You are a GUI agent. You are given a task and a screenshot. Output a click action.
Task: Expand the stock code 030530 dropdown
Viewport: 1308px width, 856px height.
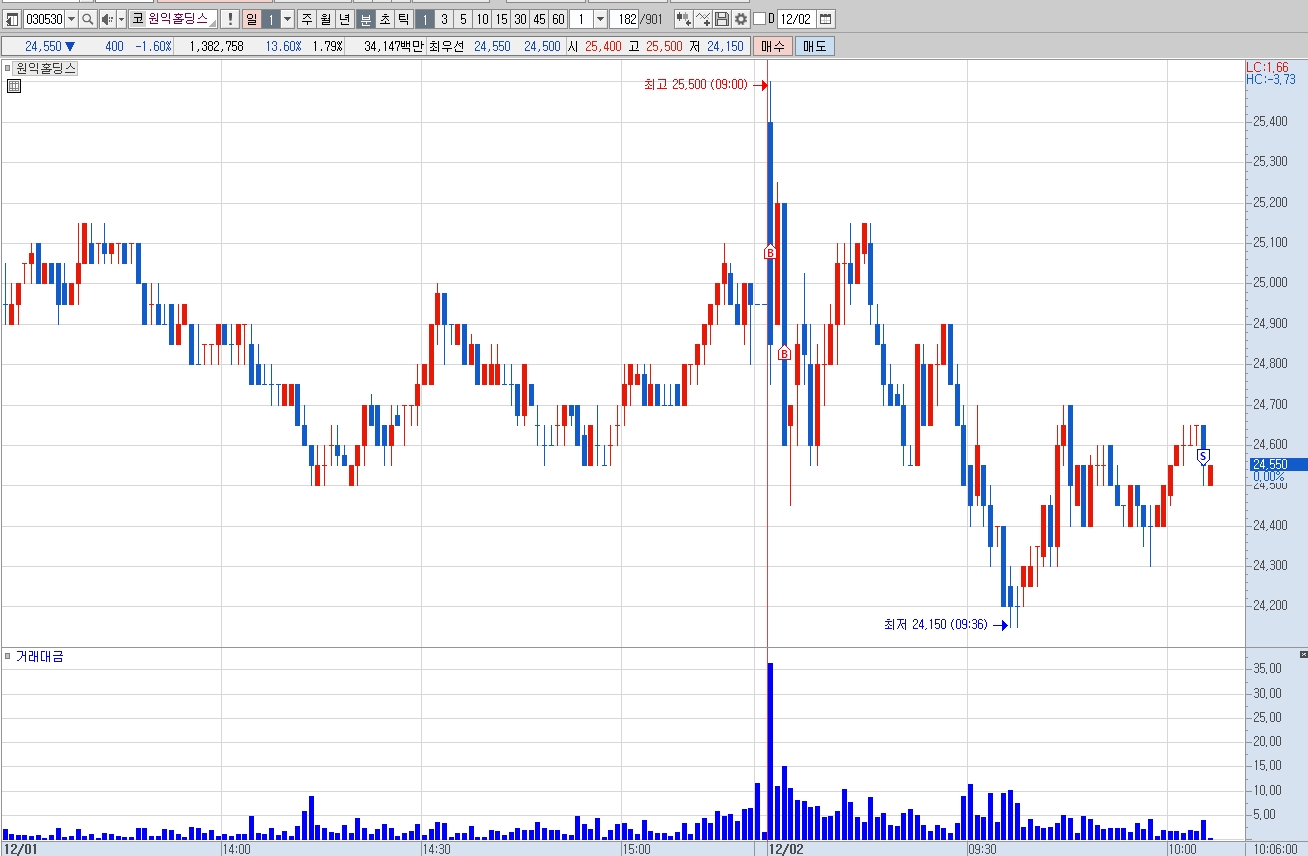(x=71, y=19)
